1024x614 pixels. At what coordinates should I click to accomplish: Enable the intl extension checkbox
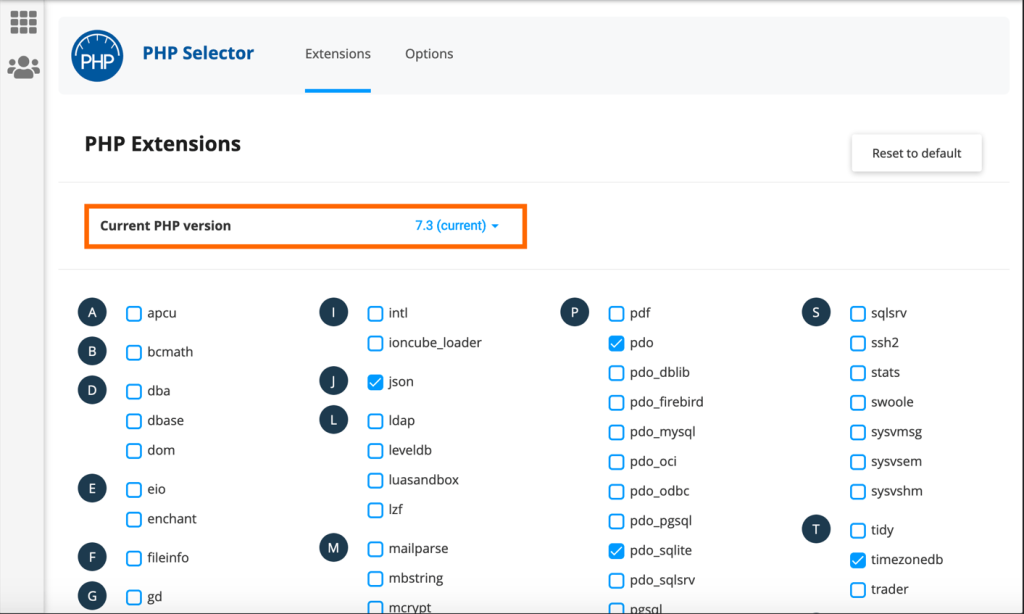pyautogui.click(x=376, y=314)
